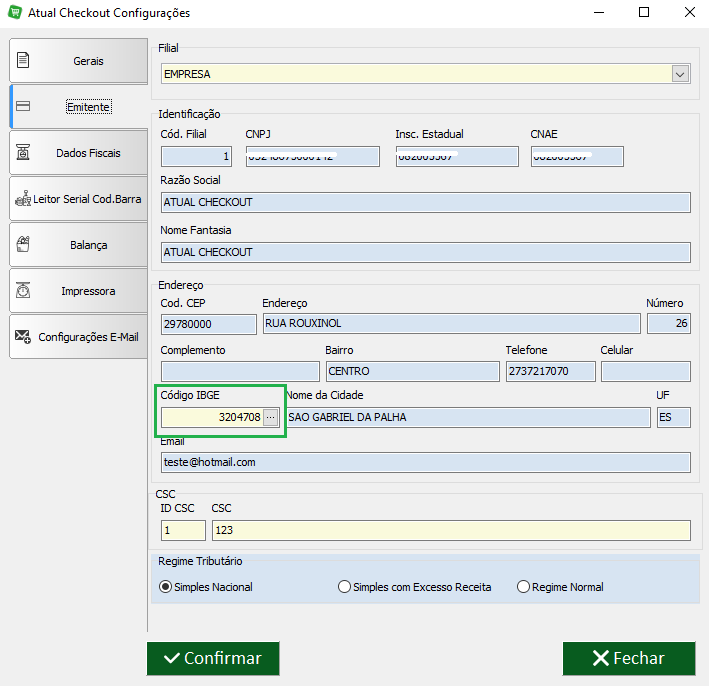Click the Impressora icon
The image size is (709, 686).
pyautogui.click(x=23, y=290)
